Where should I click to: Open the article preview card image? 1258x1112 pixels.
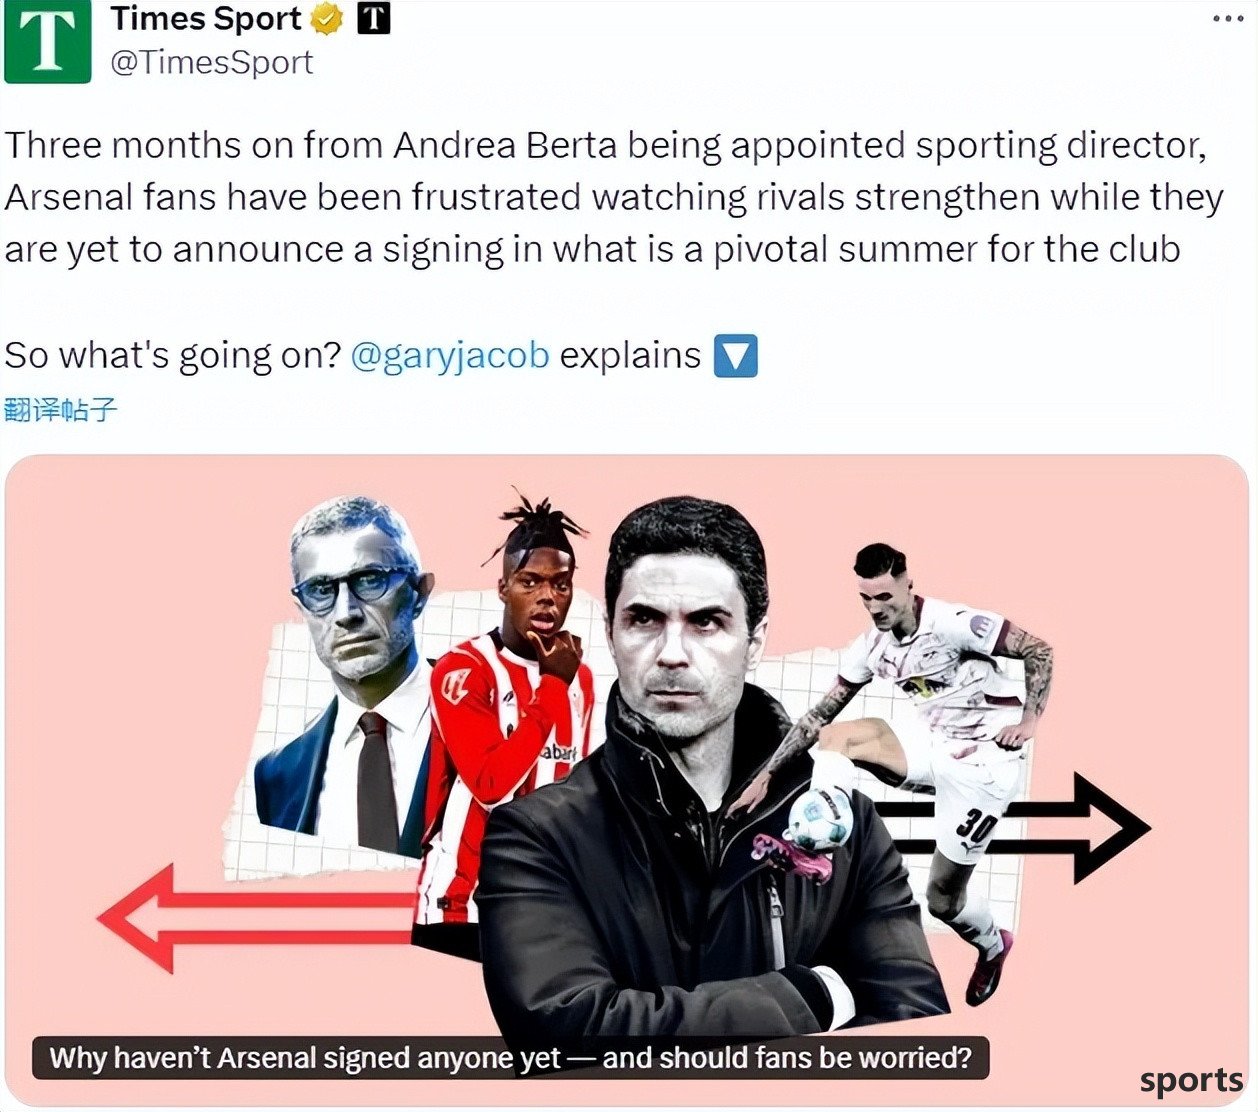tap(627, 780)
